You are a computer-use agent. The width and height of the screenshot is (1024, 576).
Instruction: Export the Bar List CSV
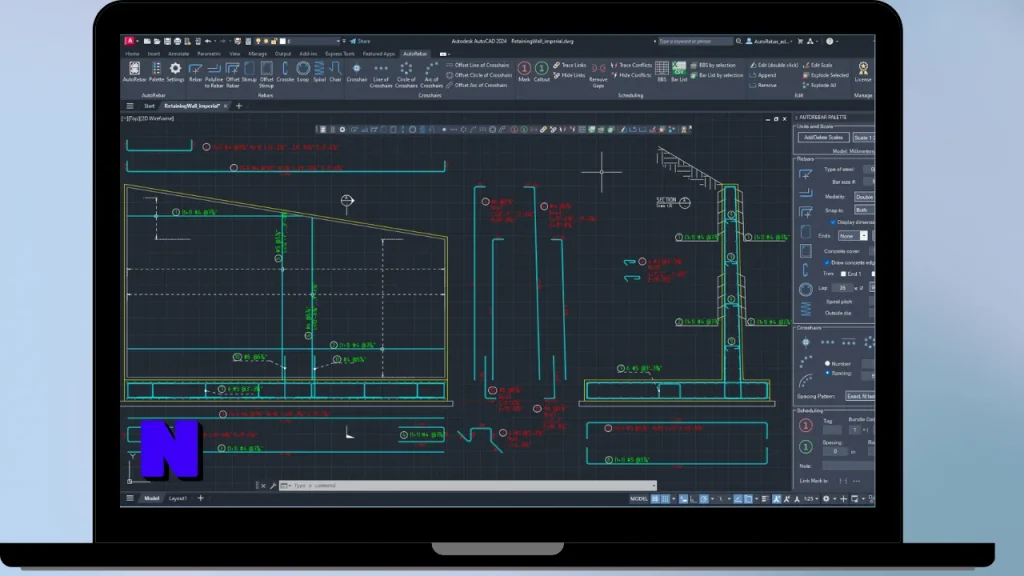(679, 71)
